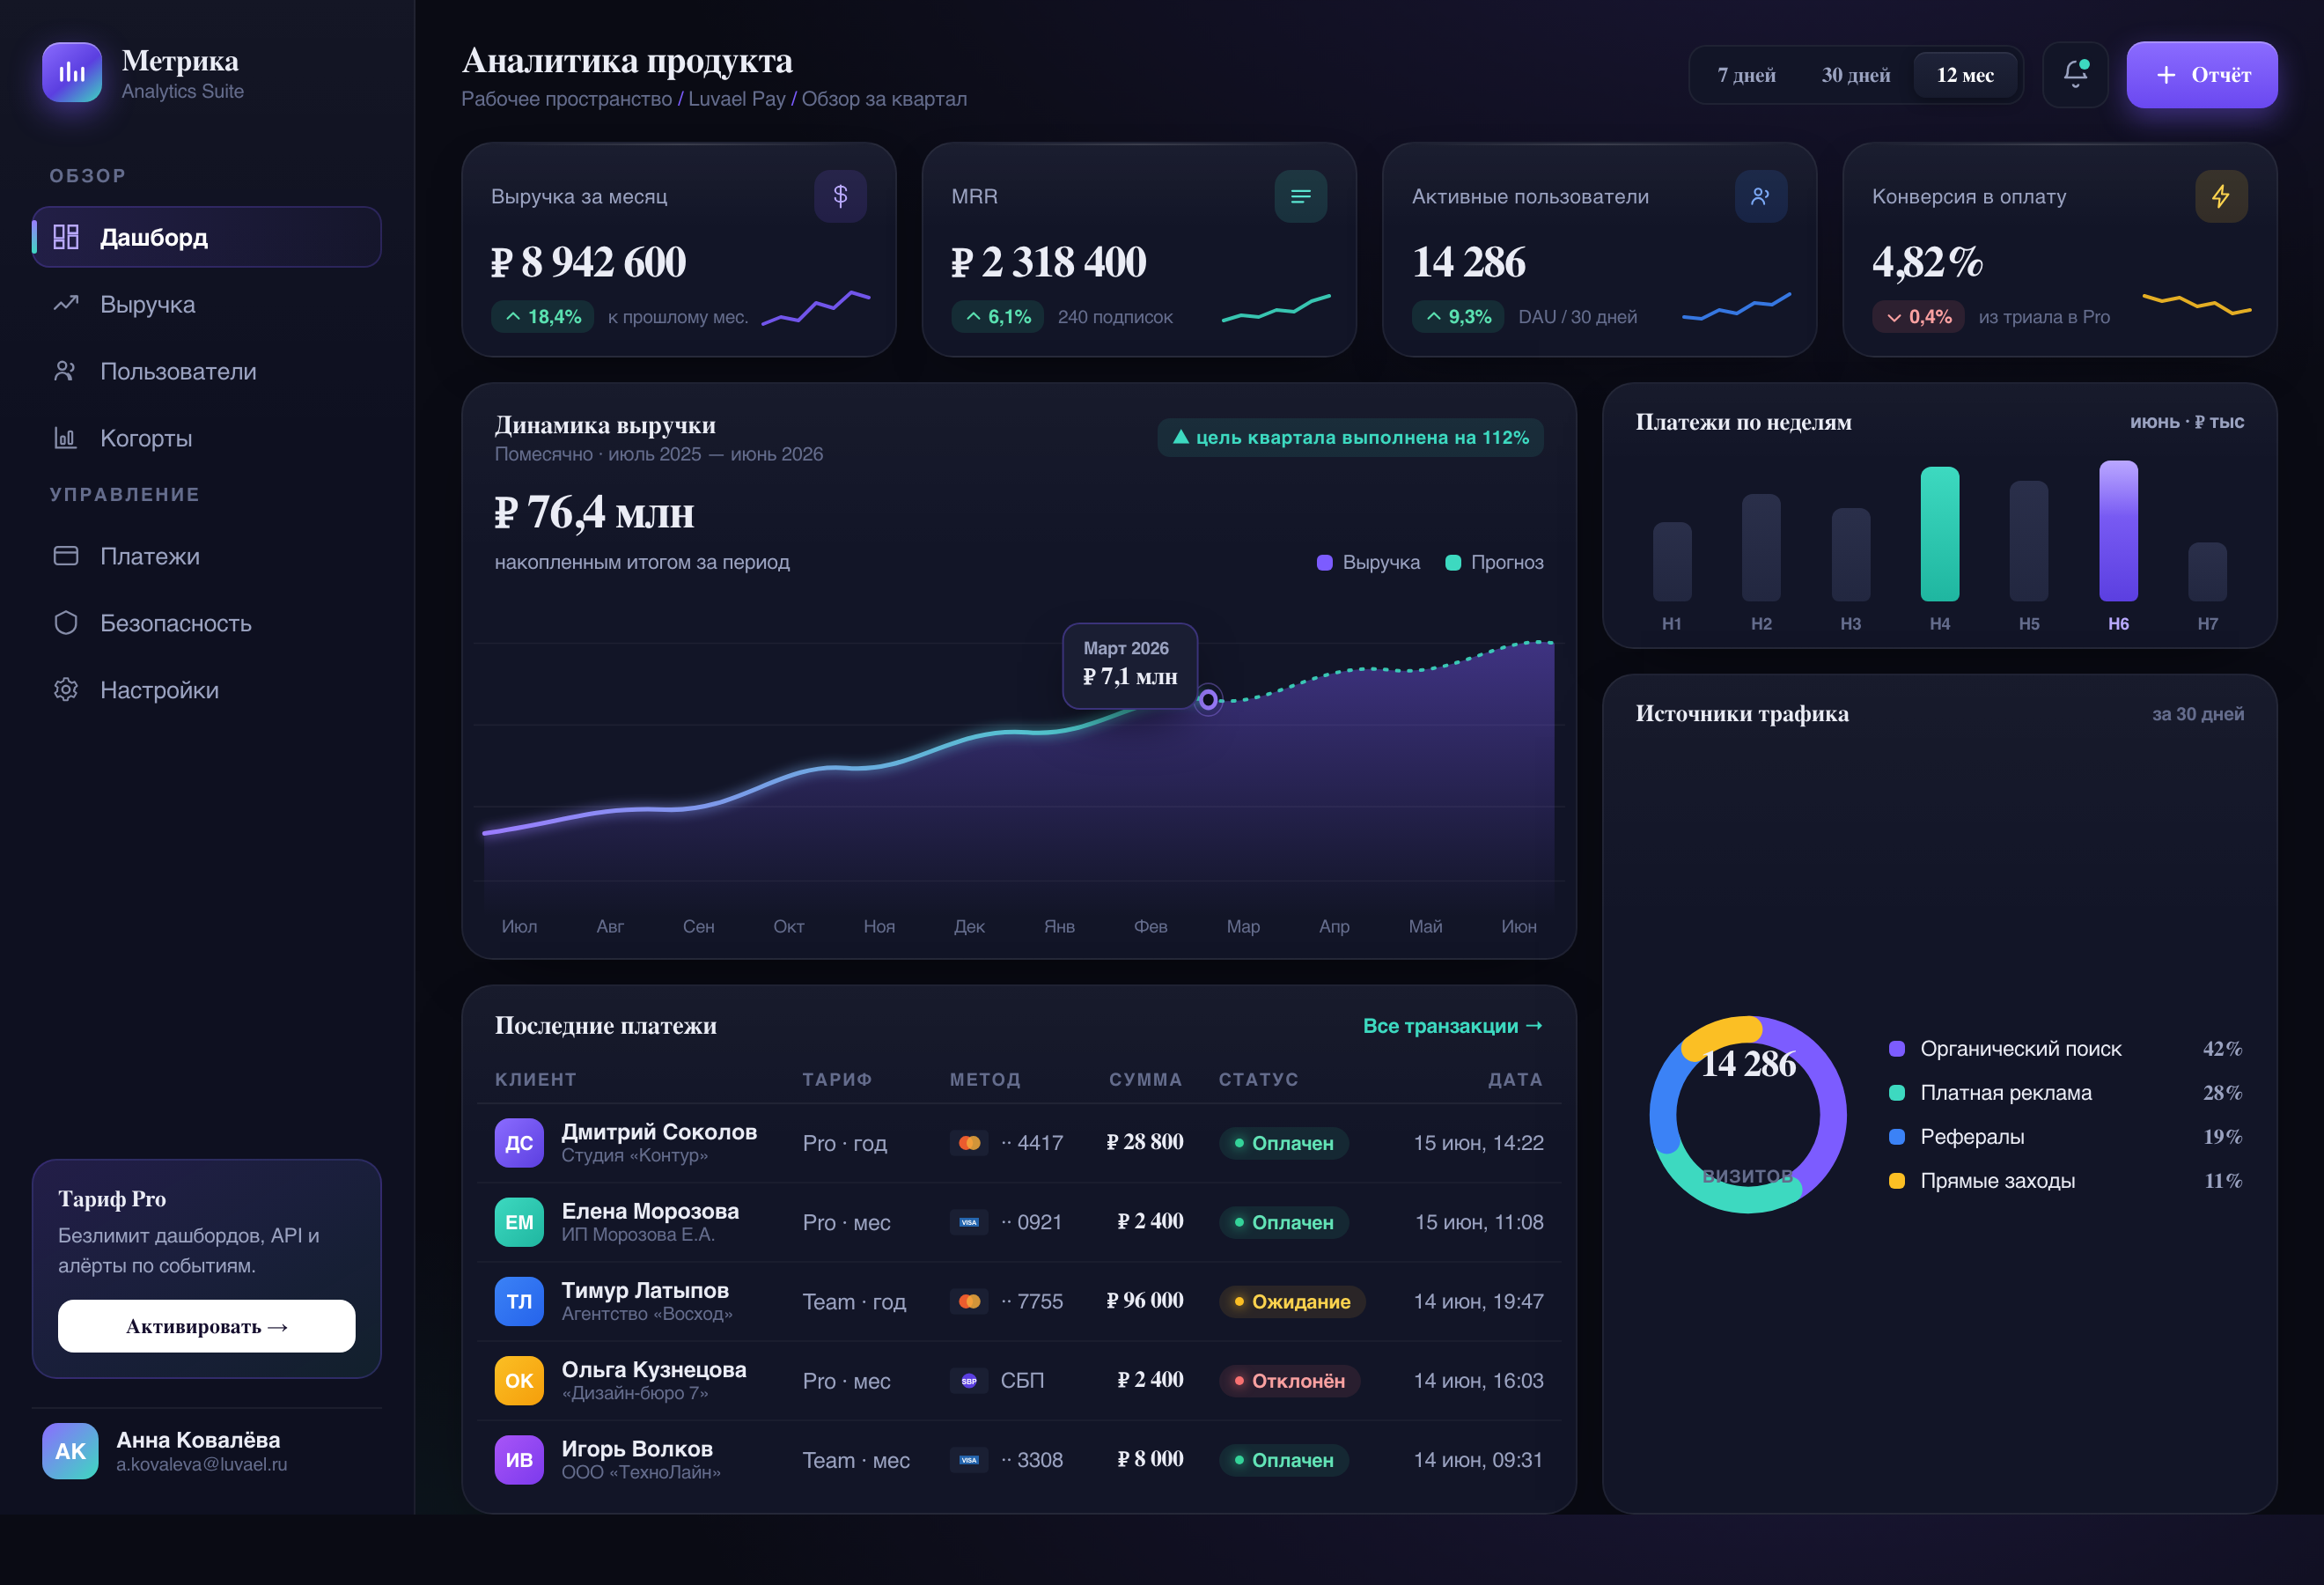This screenshot has width=2324, height=1585.
Task: Switch range to 7 дней
Action: click(1746, 75)
